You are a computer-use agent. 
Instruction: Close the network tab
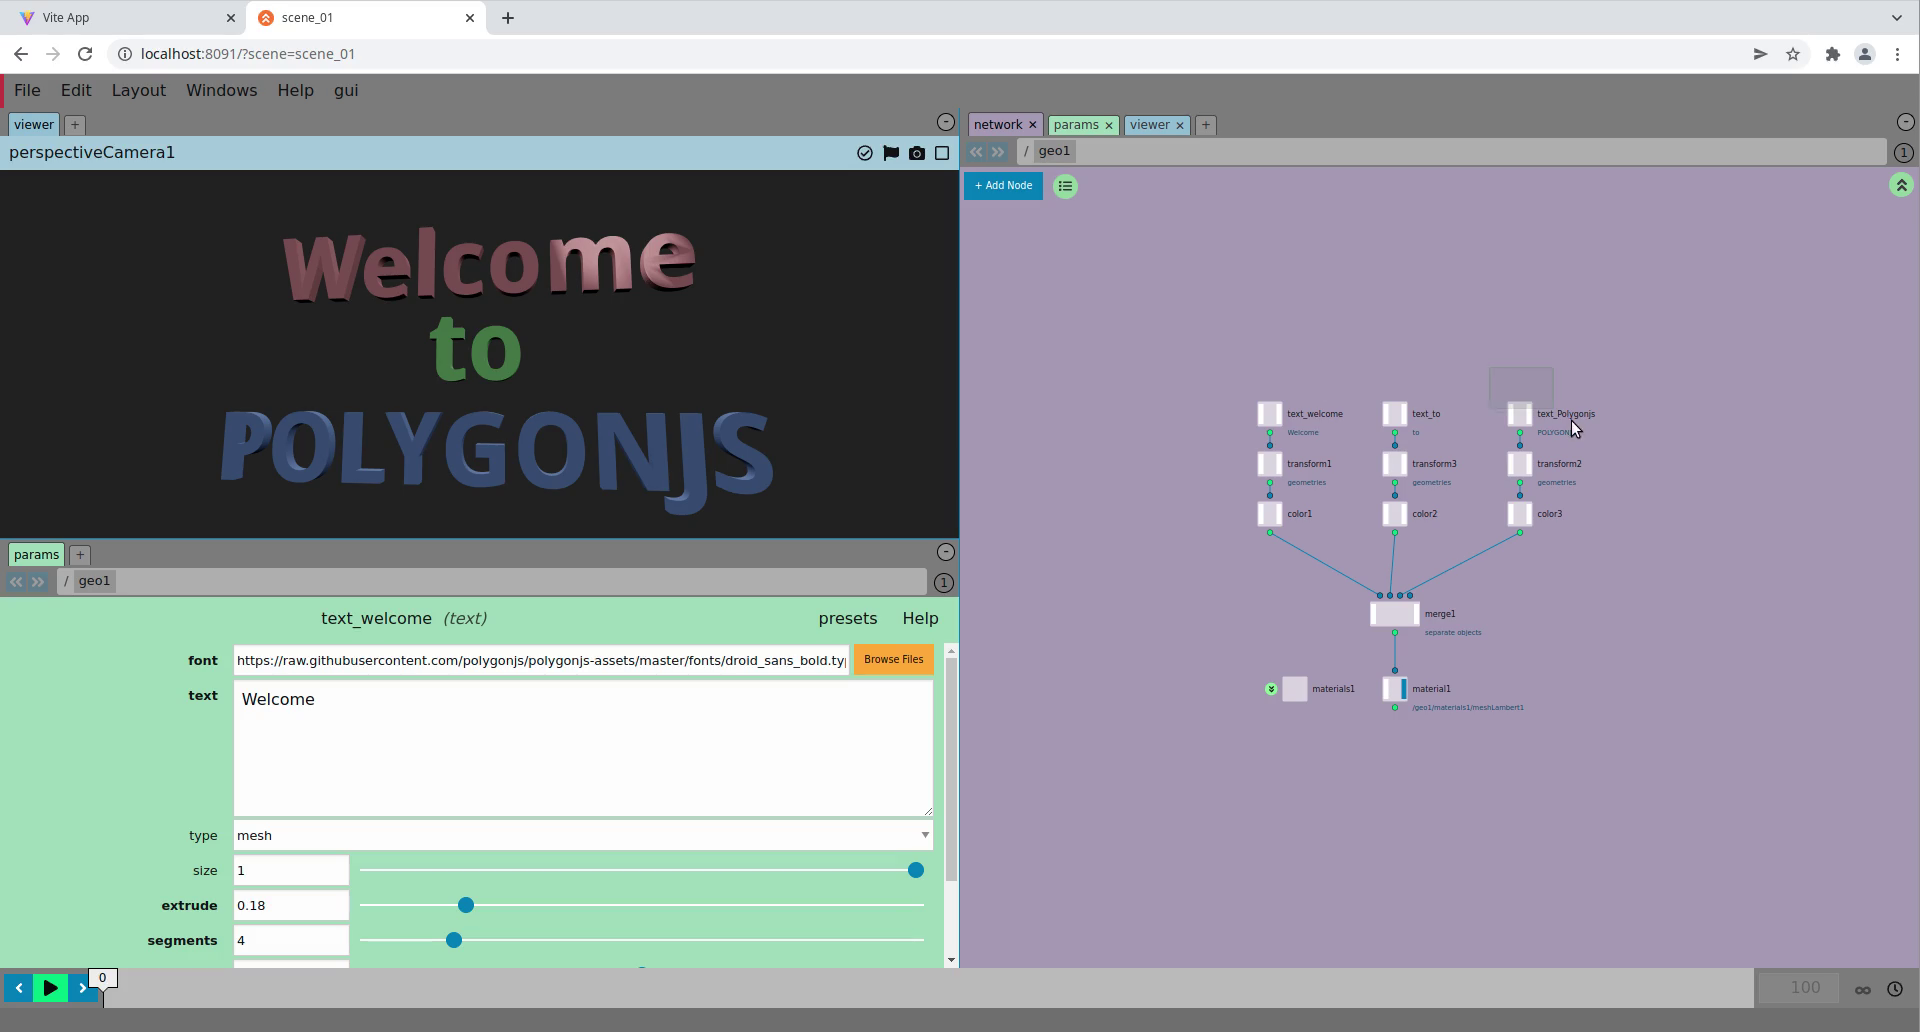coord(1033,125)
